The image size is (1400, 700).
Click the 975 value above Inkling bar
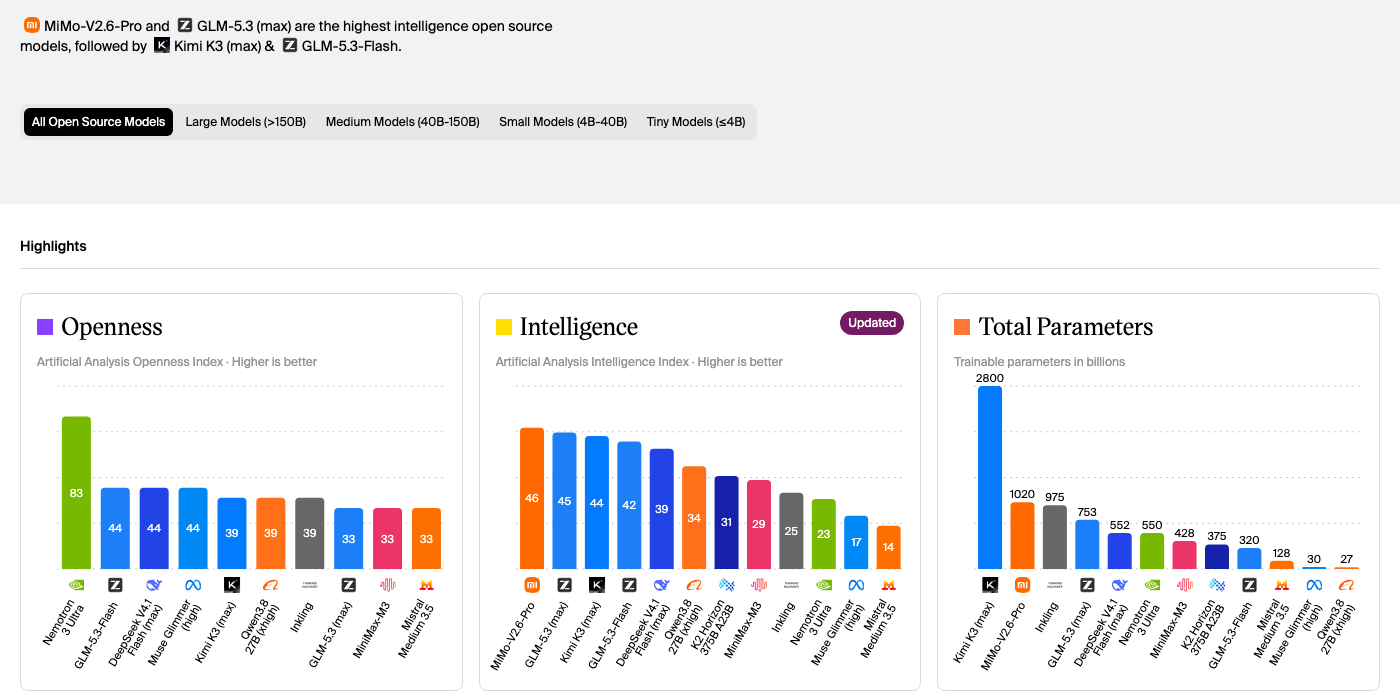1055,497
